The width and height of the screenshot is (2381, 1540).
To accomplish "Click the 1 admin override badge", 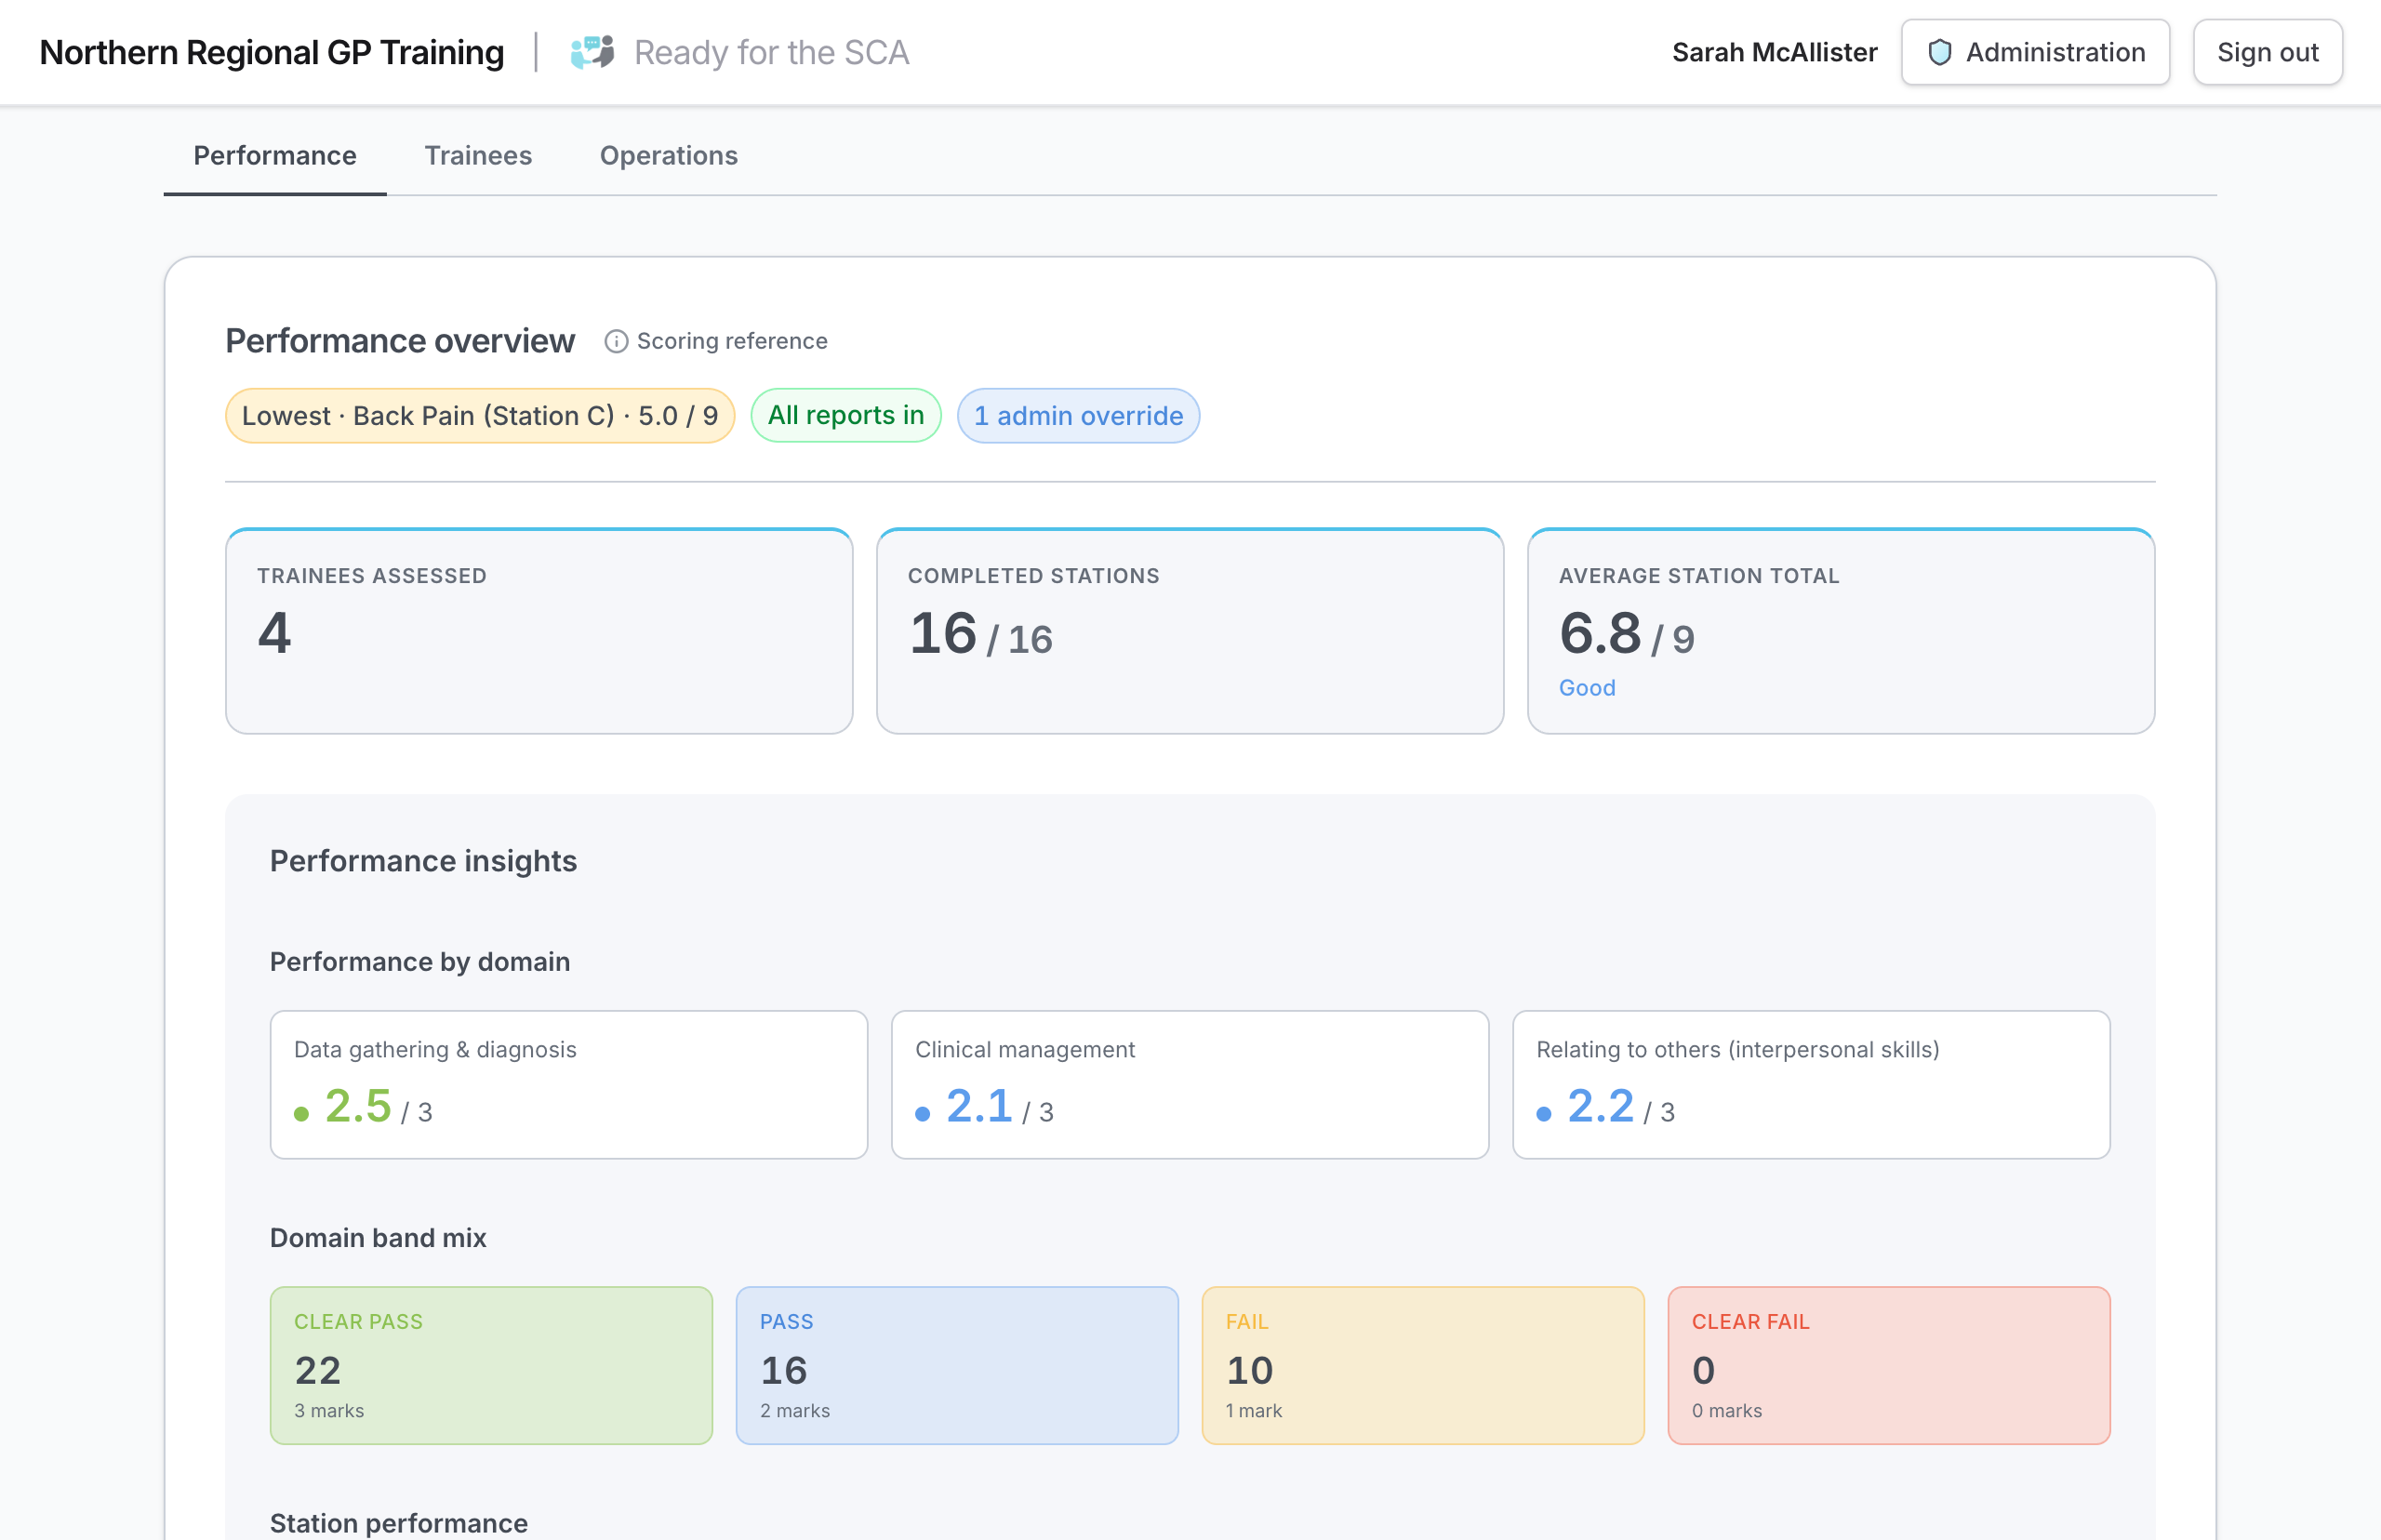I will point(1077,416).
